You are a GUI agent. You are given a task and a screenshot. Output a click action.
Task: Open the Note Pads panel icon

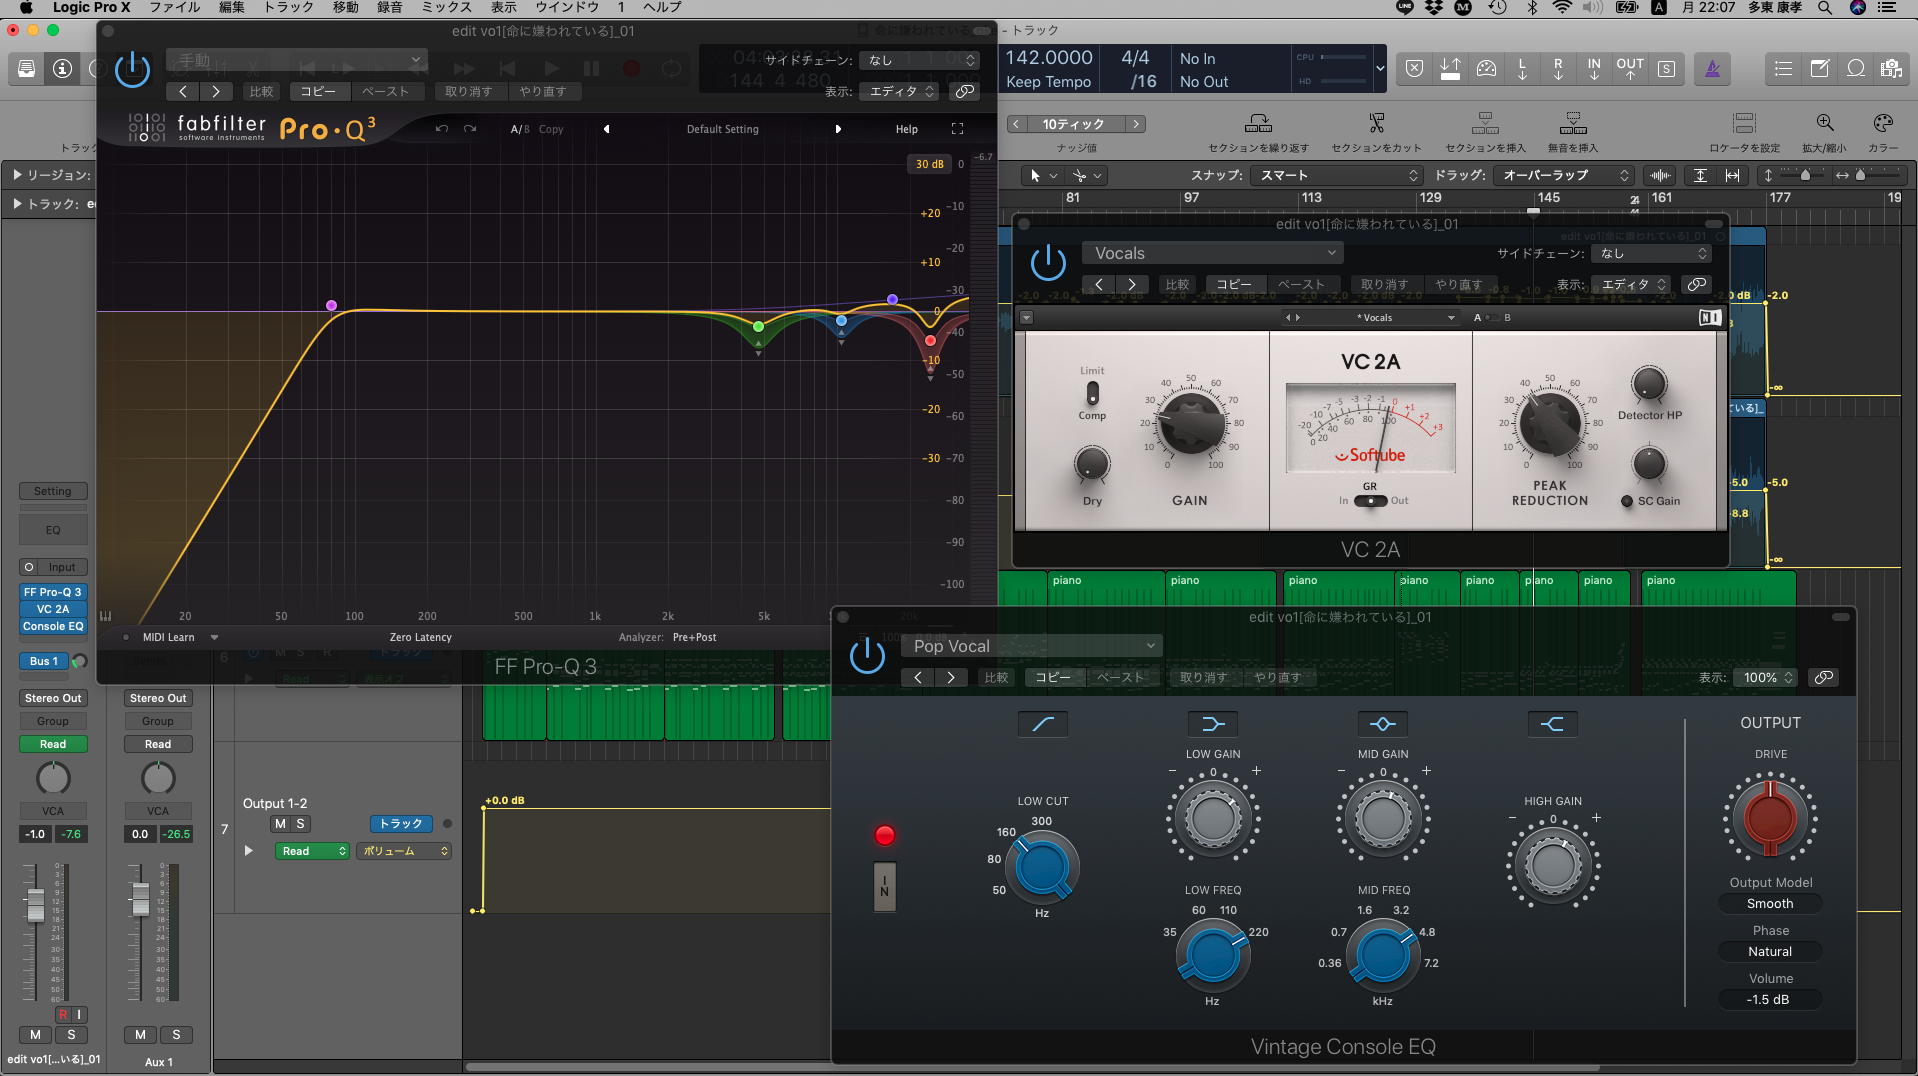pos(1820,69)
